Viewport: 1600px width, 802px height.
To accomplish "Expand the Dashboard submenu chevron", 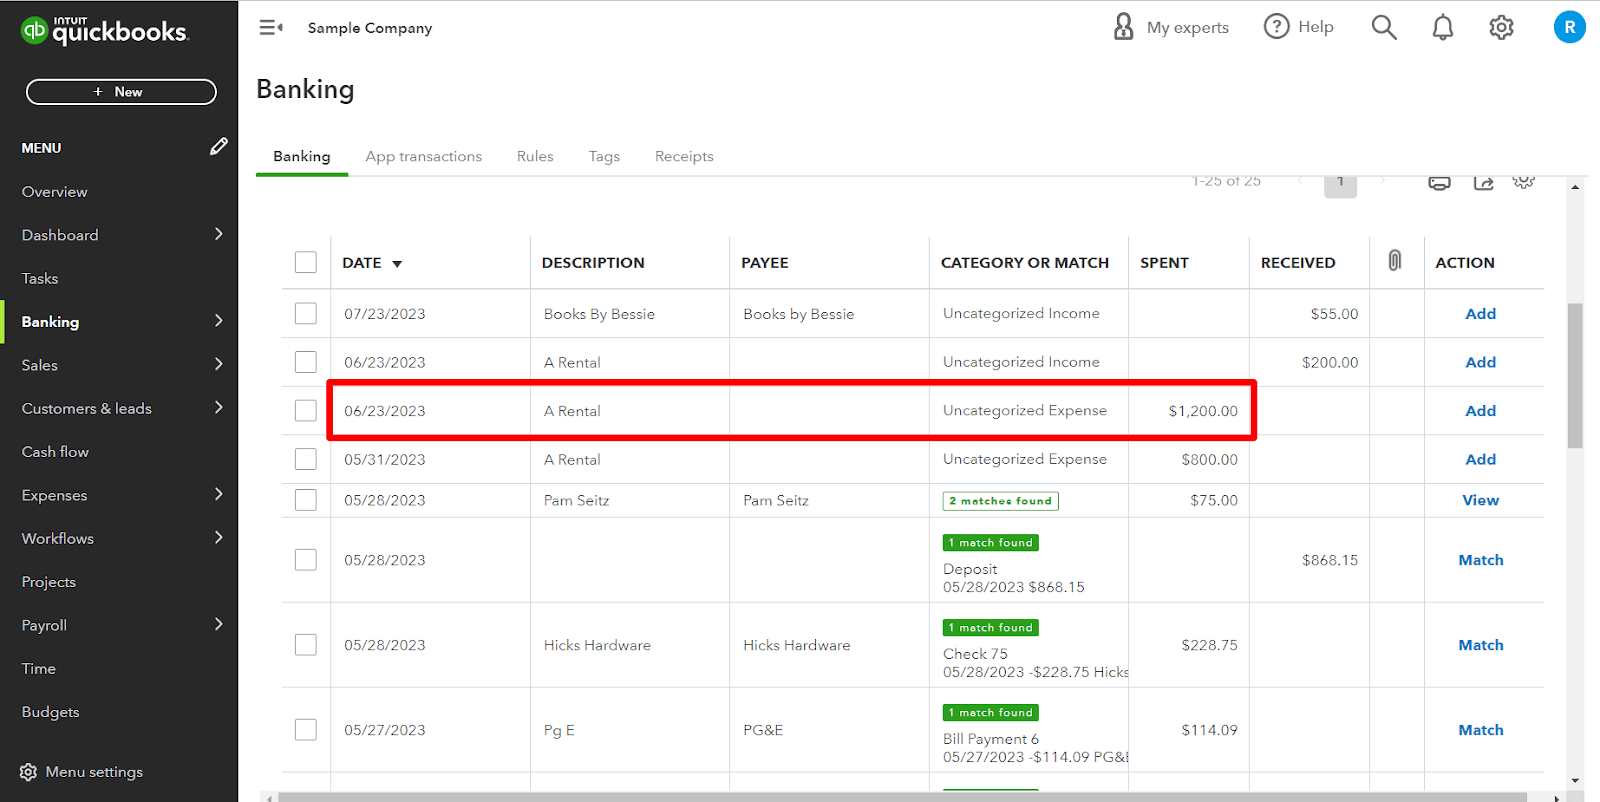I will click(x=218, y=234).
